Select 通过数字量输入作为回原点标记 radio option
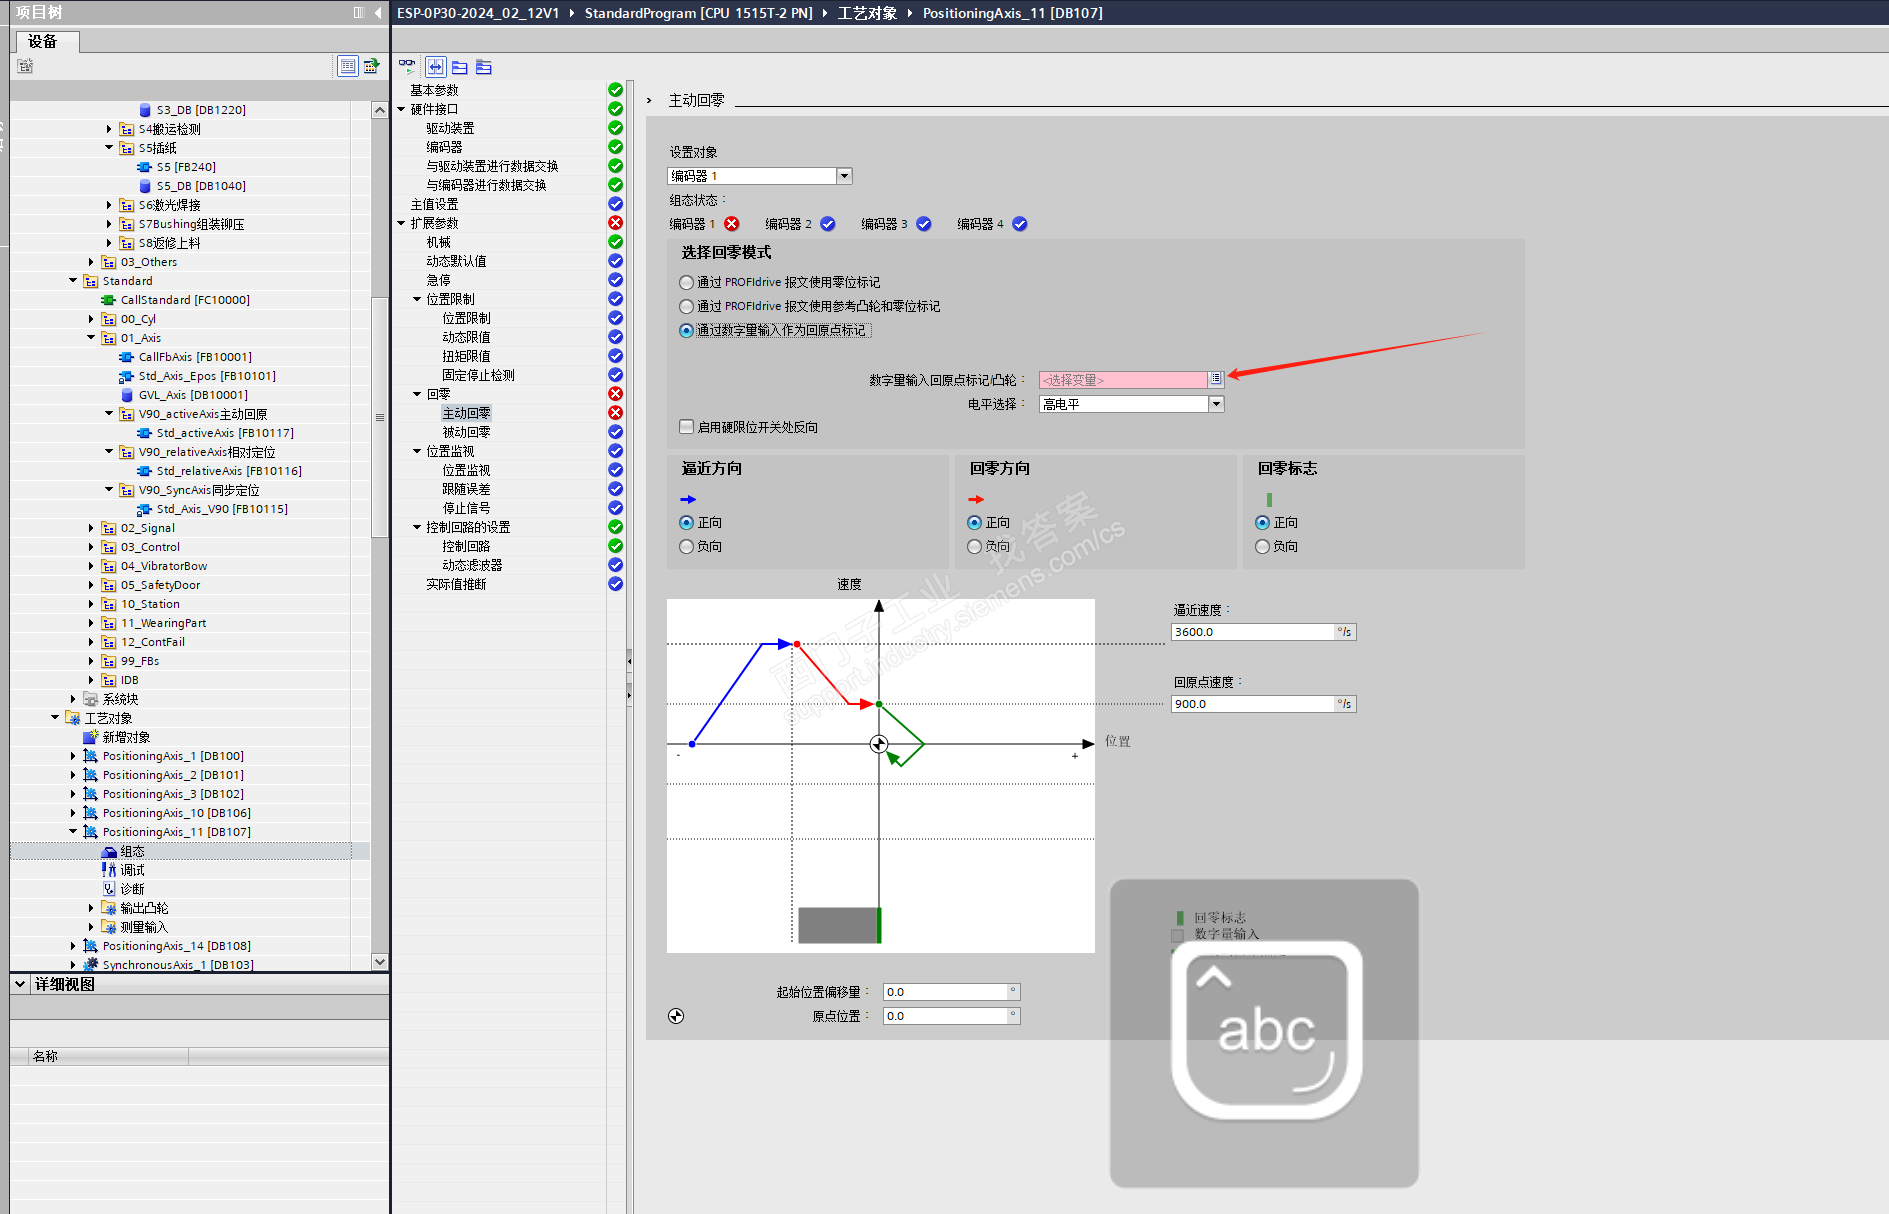 [x=686, y=331]
